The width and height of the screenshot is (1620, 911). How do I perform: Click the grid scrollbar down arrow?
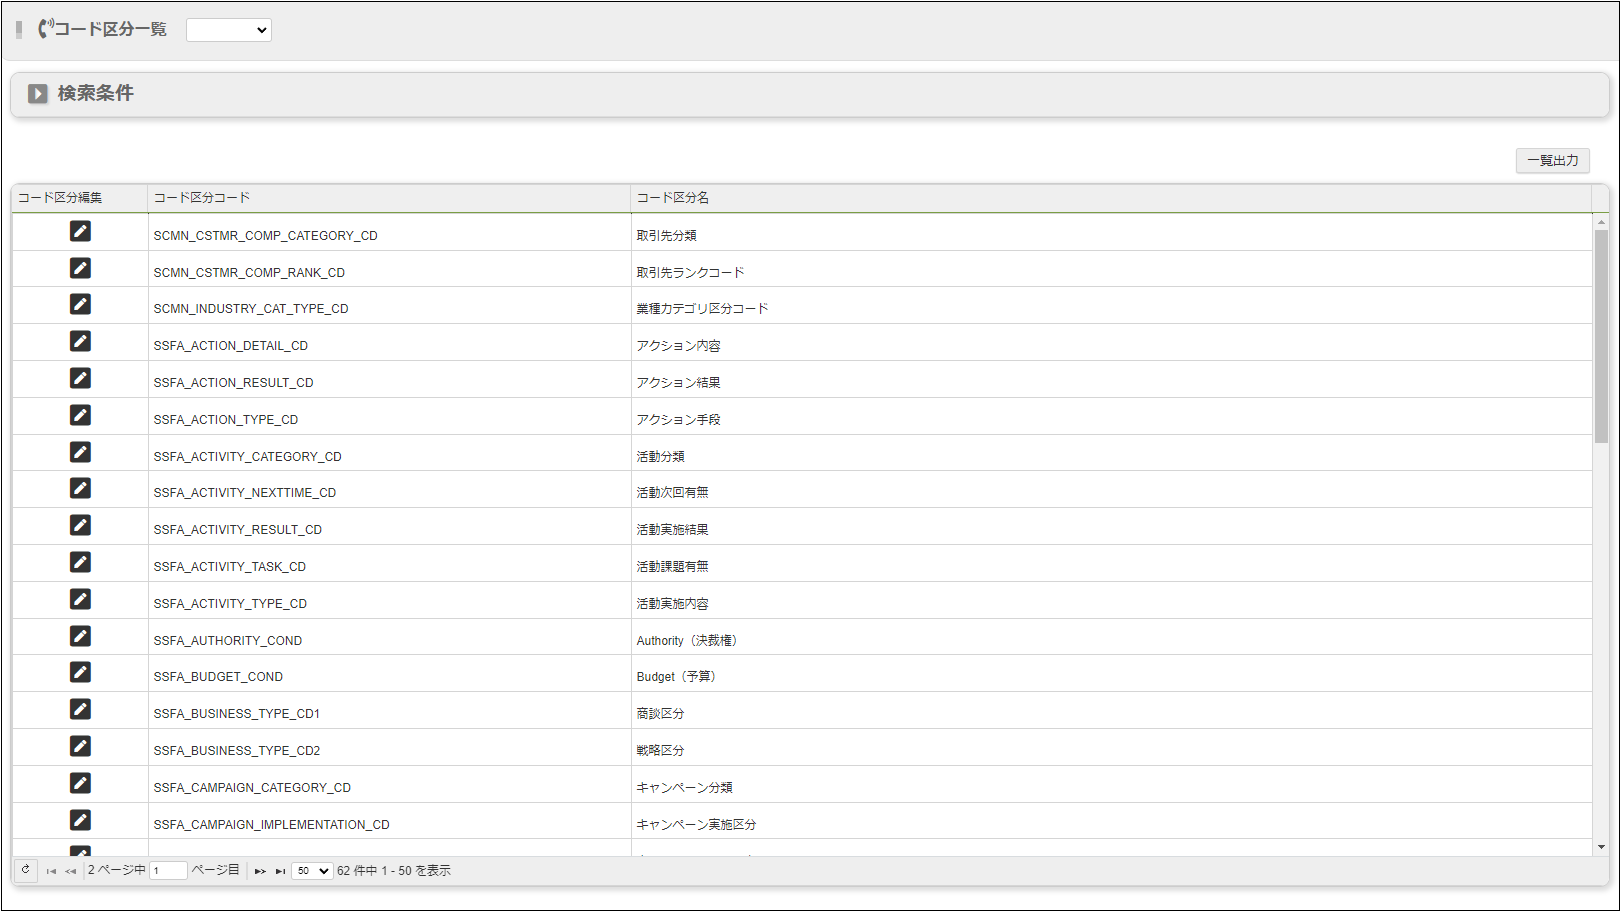[1601, 847]
